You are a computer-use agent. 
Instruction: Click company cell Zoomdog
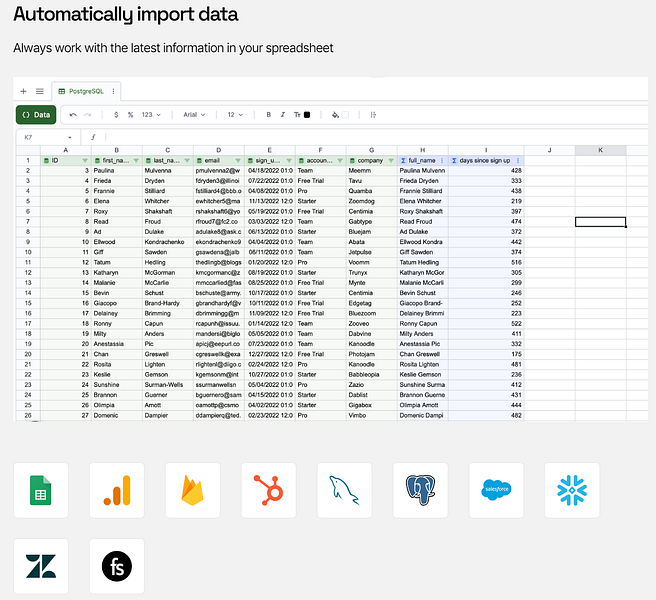click(372, 201)
